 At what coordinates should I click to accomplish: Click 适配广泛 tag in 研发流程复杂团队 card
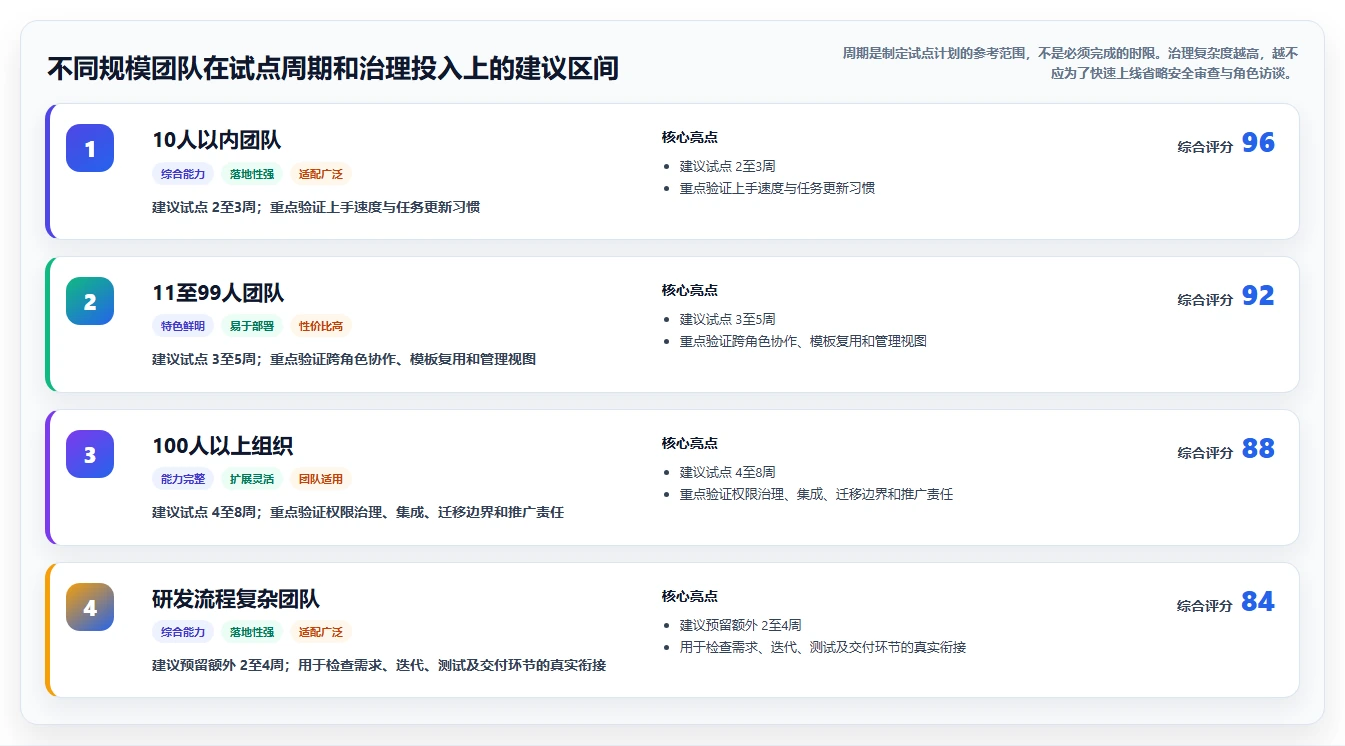(321, 632)
